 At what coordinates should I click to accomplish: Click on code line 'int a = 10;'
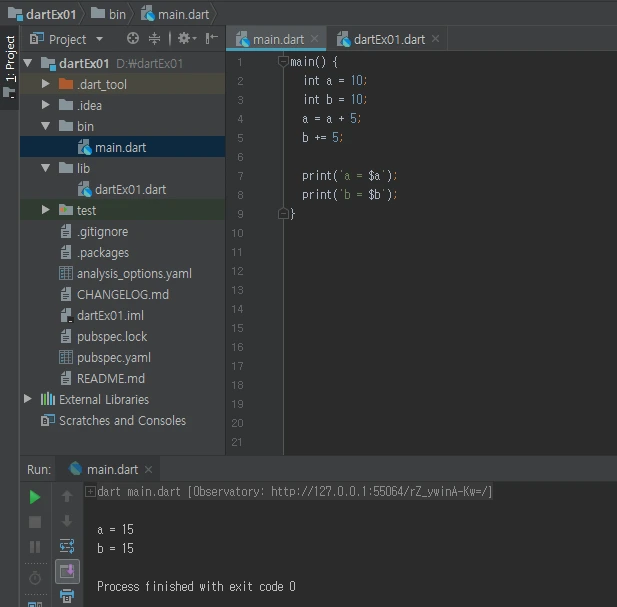pos(335,81)
